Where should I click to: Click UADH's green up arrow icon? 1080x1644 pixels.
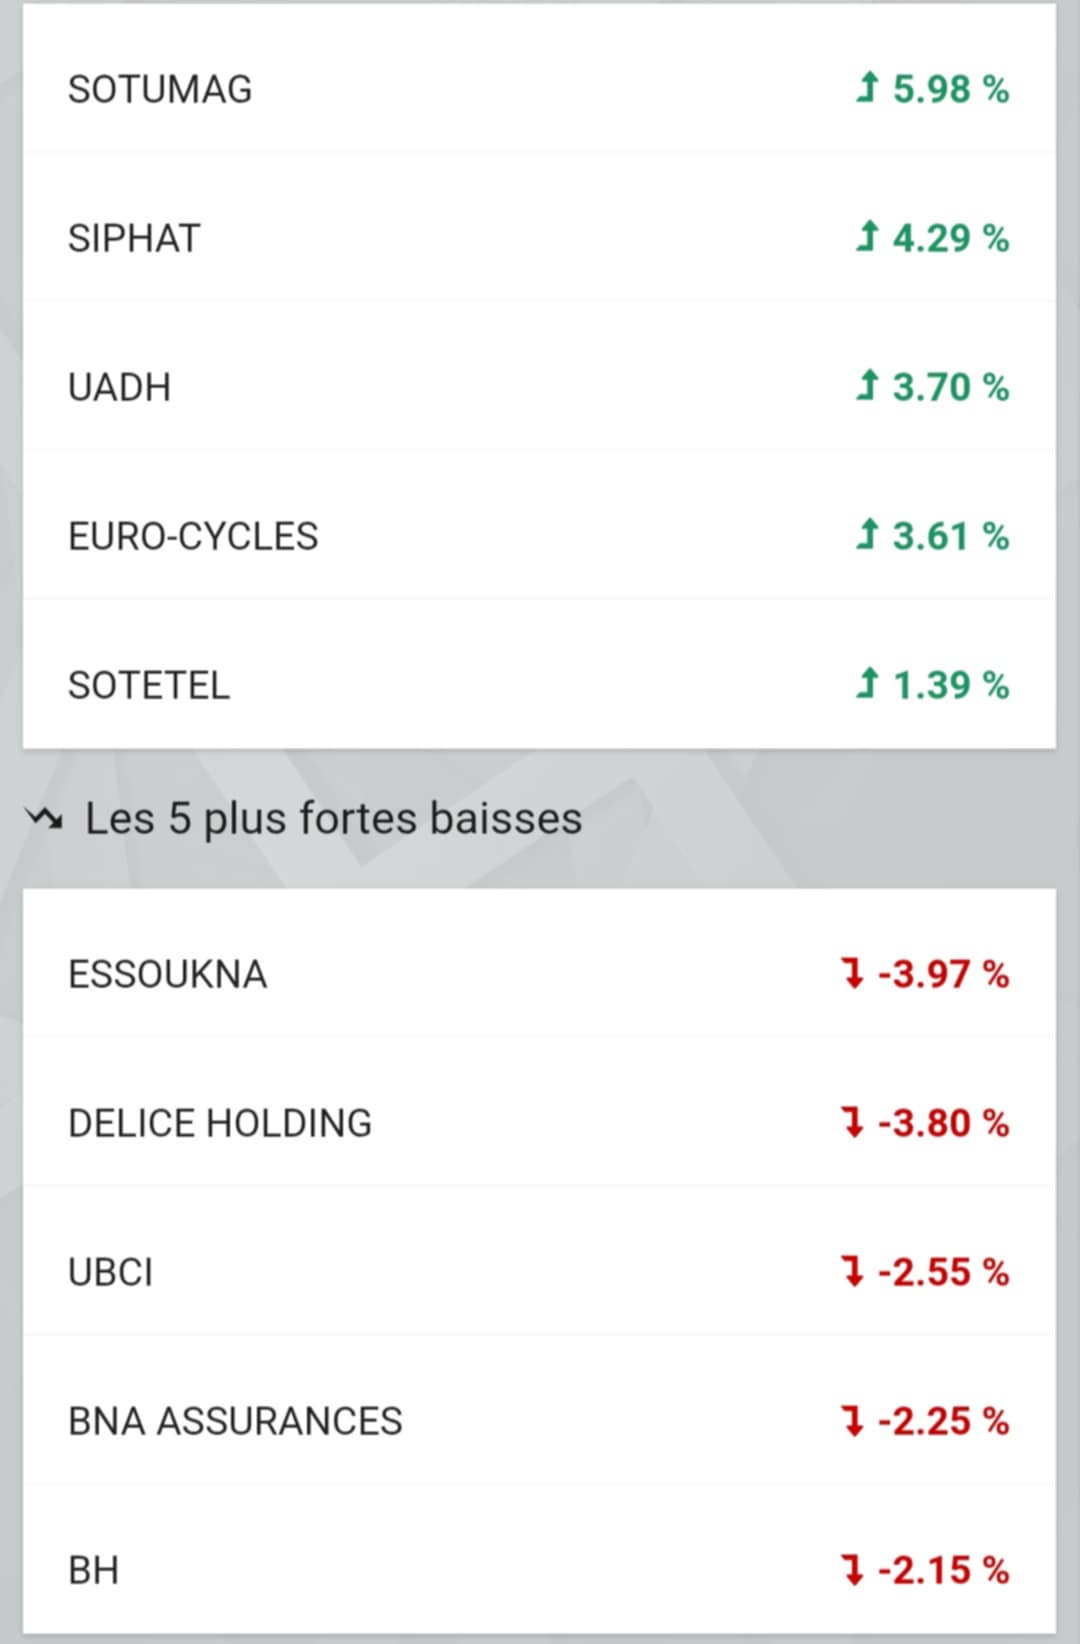point(867,386)
